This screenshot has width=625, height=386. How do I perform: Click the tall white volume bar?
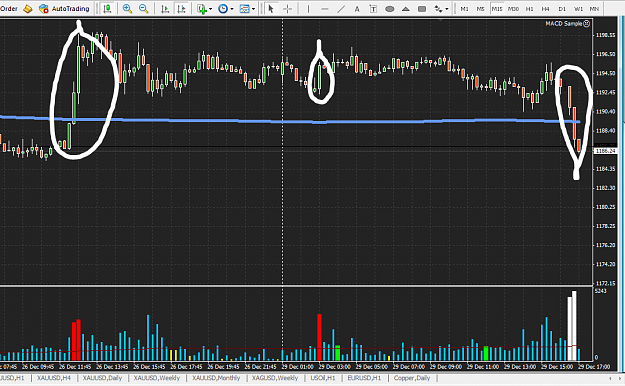click(x=574, y=326)
